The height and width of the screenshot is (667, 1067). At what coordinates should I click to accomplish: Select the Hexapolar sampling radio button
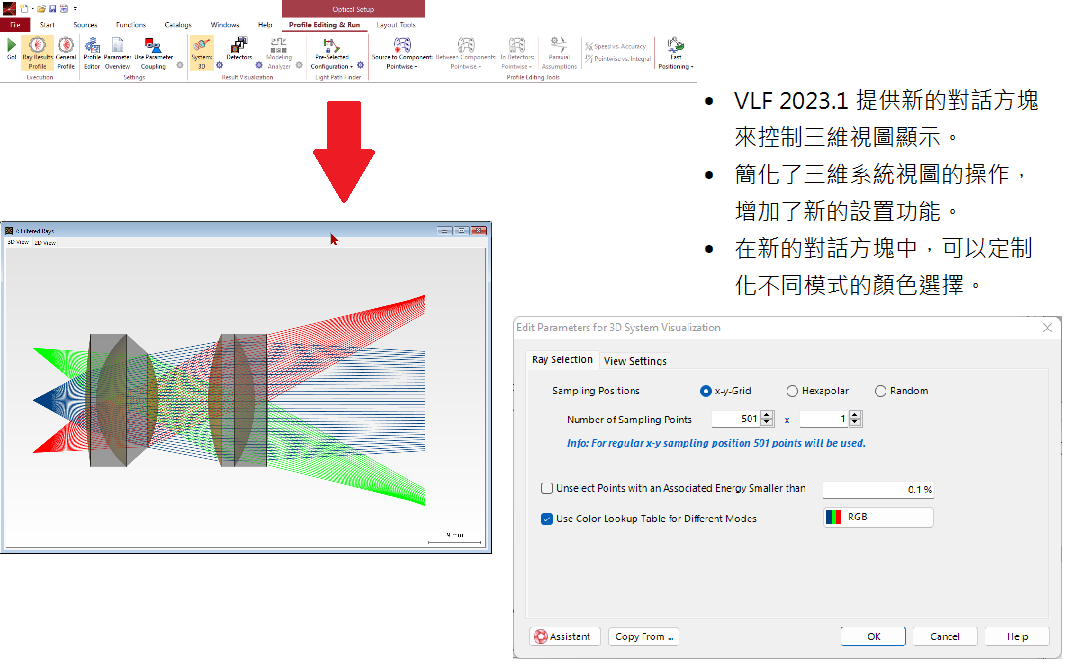click(x=793, y=391)
